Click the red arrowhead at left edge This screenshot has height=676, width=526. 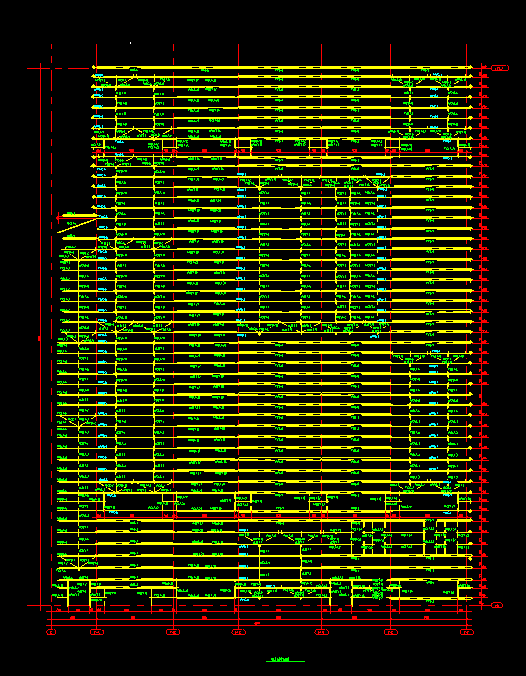pos(58,218)
